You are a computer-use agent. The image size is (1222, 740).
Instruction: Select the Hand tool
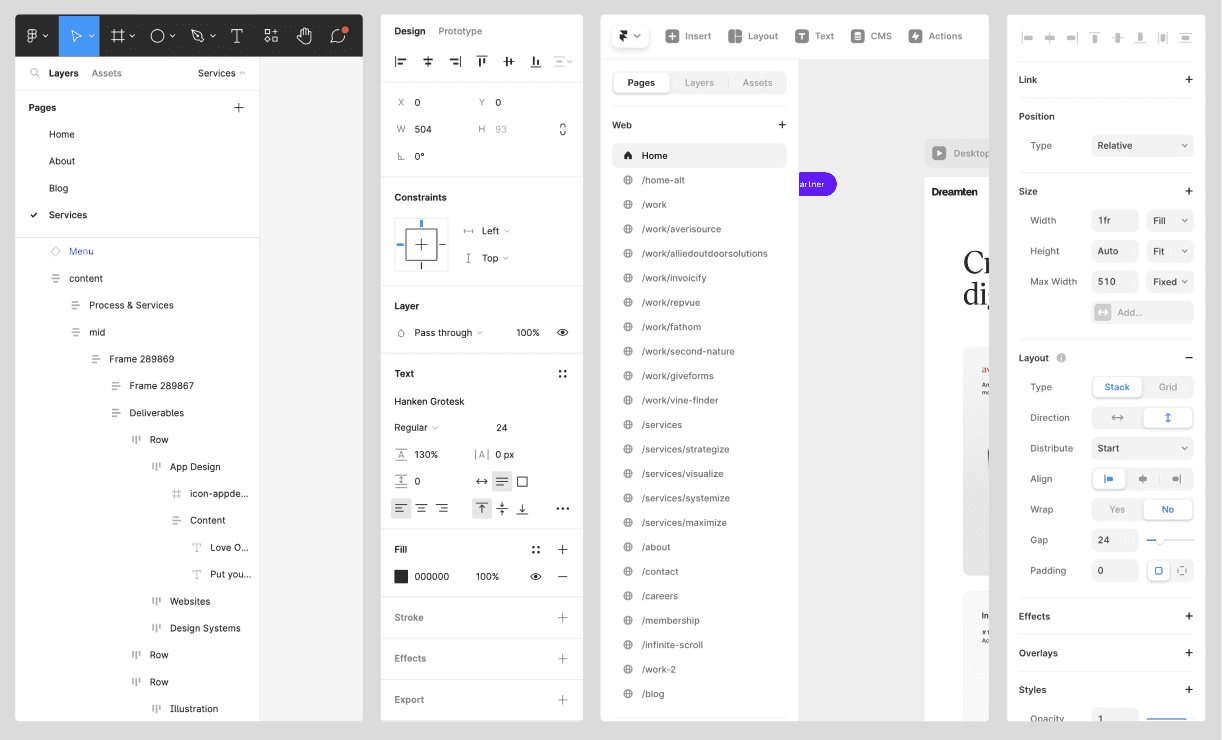(x=304, y=35)
